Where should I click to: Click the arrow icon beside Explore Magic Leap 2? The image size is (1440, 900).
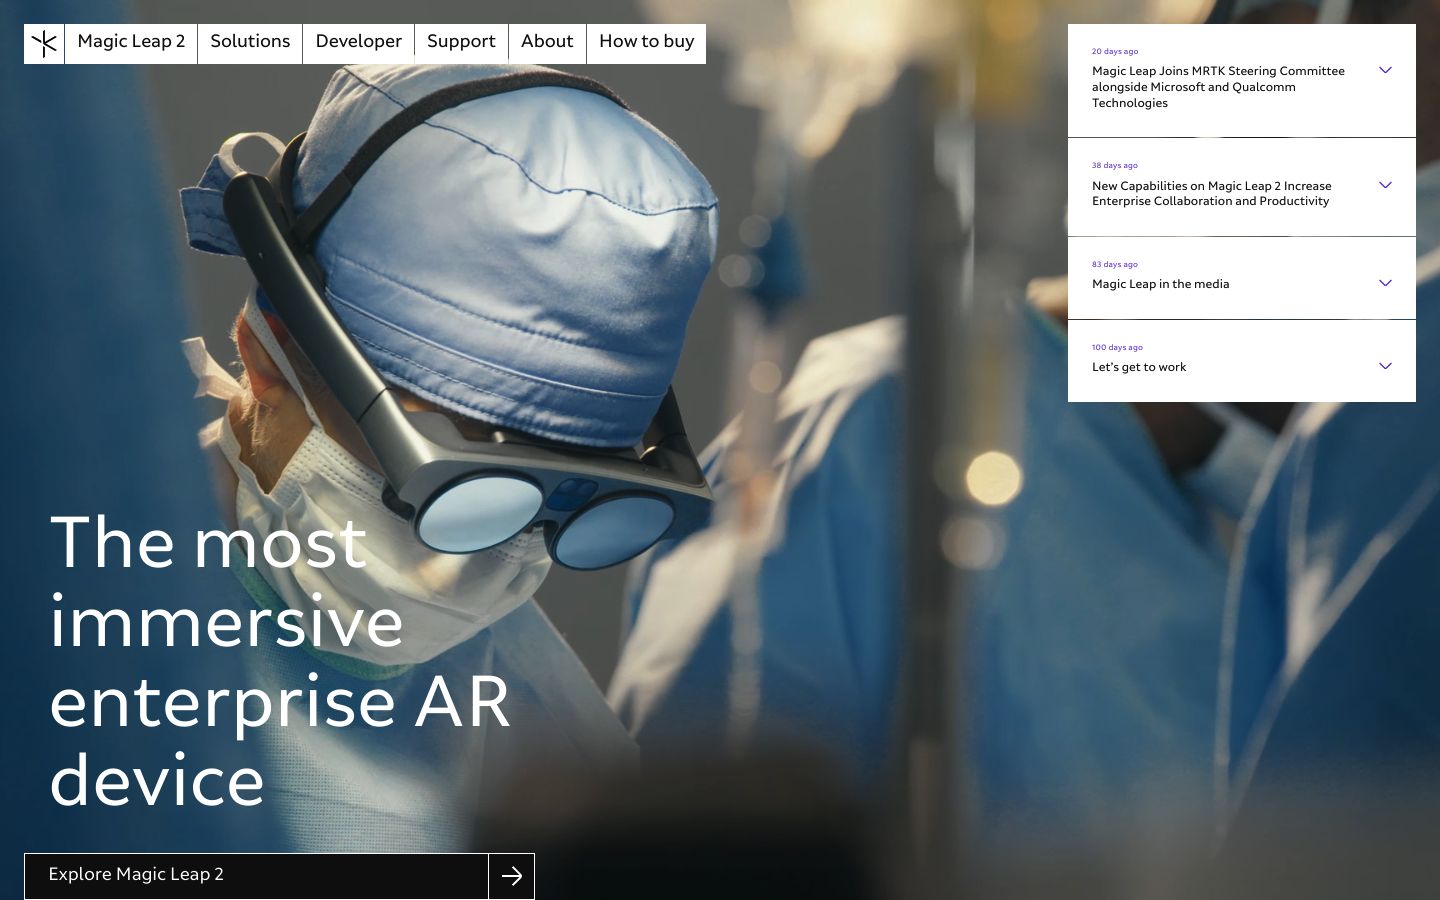512,876
